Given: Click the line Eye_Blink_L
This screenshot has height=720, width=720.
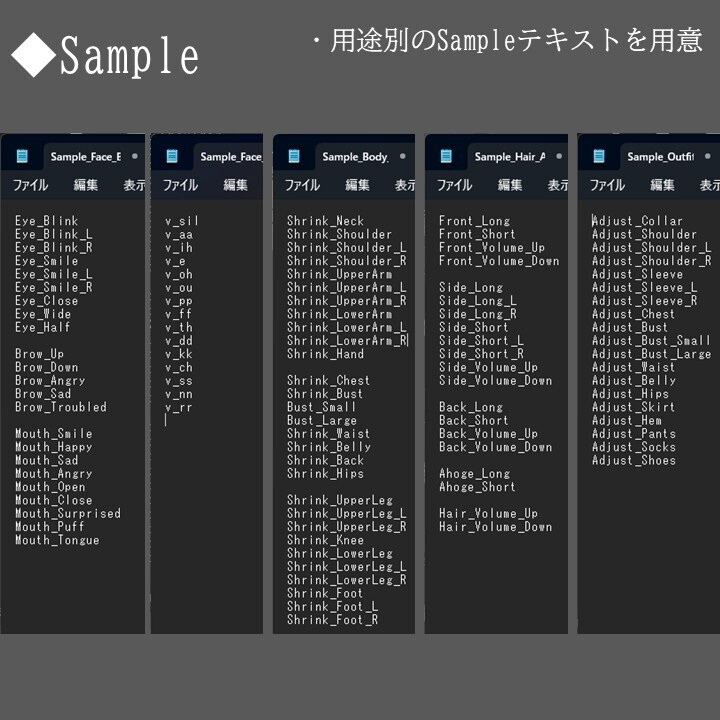Looking at the screenshot, I should [54, 234].
